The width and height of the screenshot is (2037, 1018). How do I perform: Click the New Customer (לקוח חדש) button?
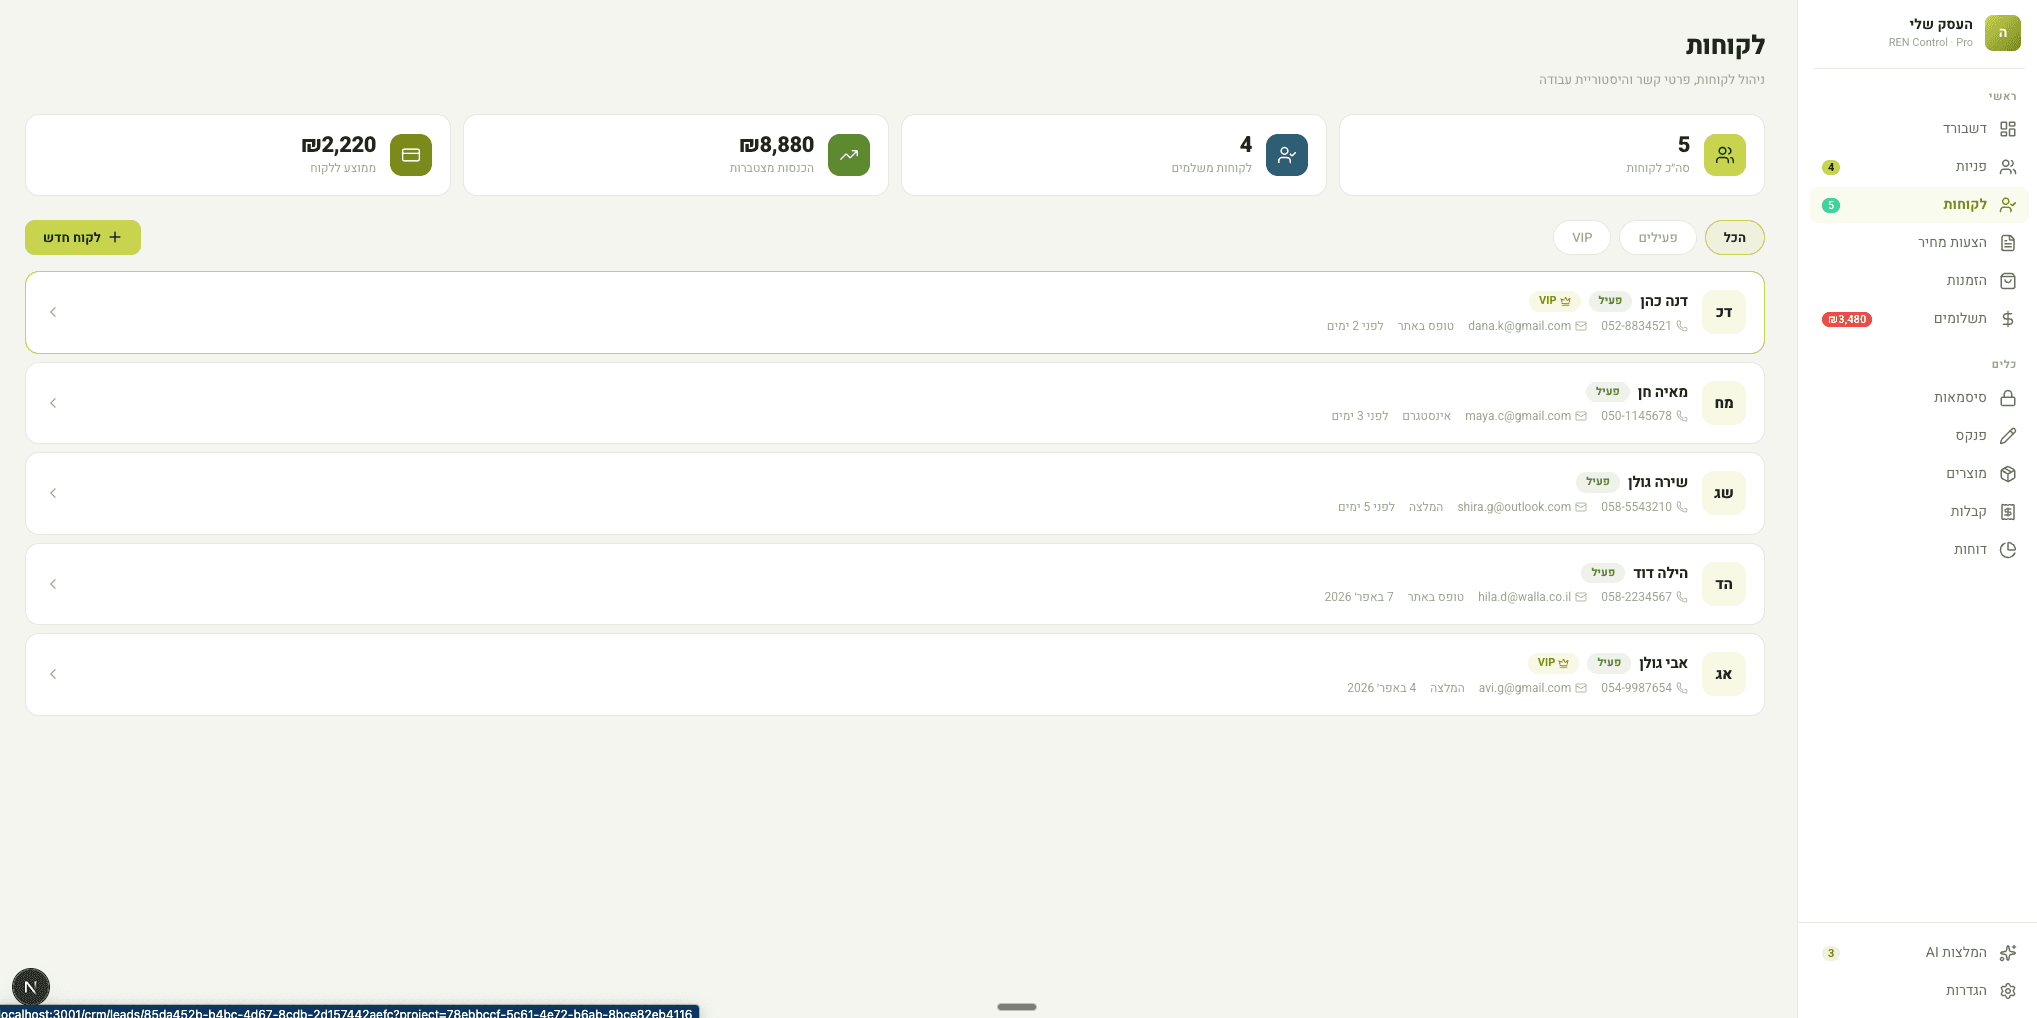point(83,238)
